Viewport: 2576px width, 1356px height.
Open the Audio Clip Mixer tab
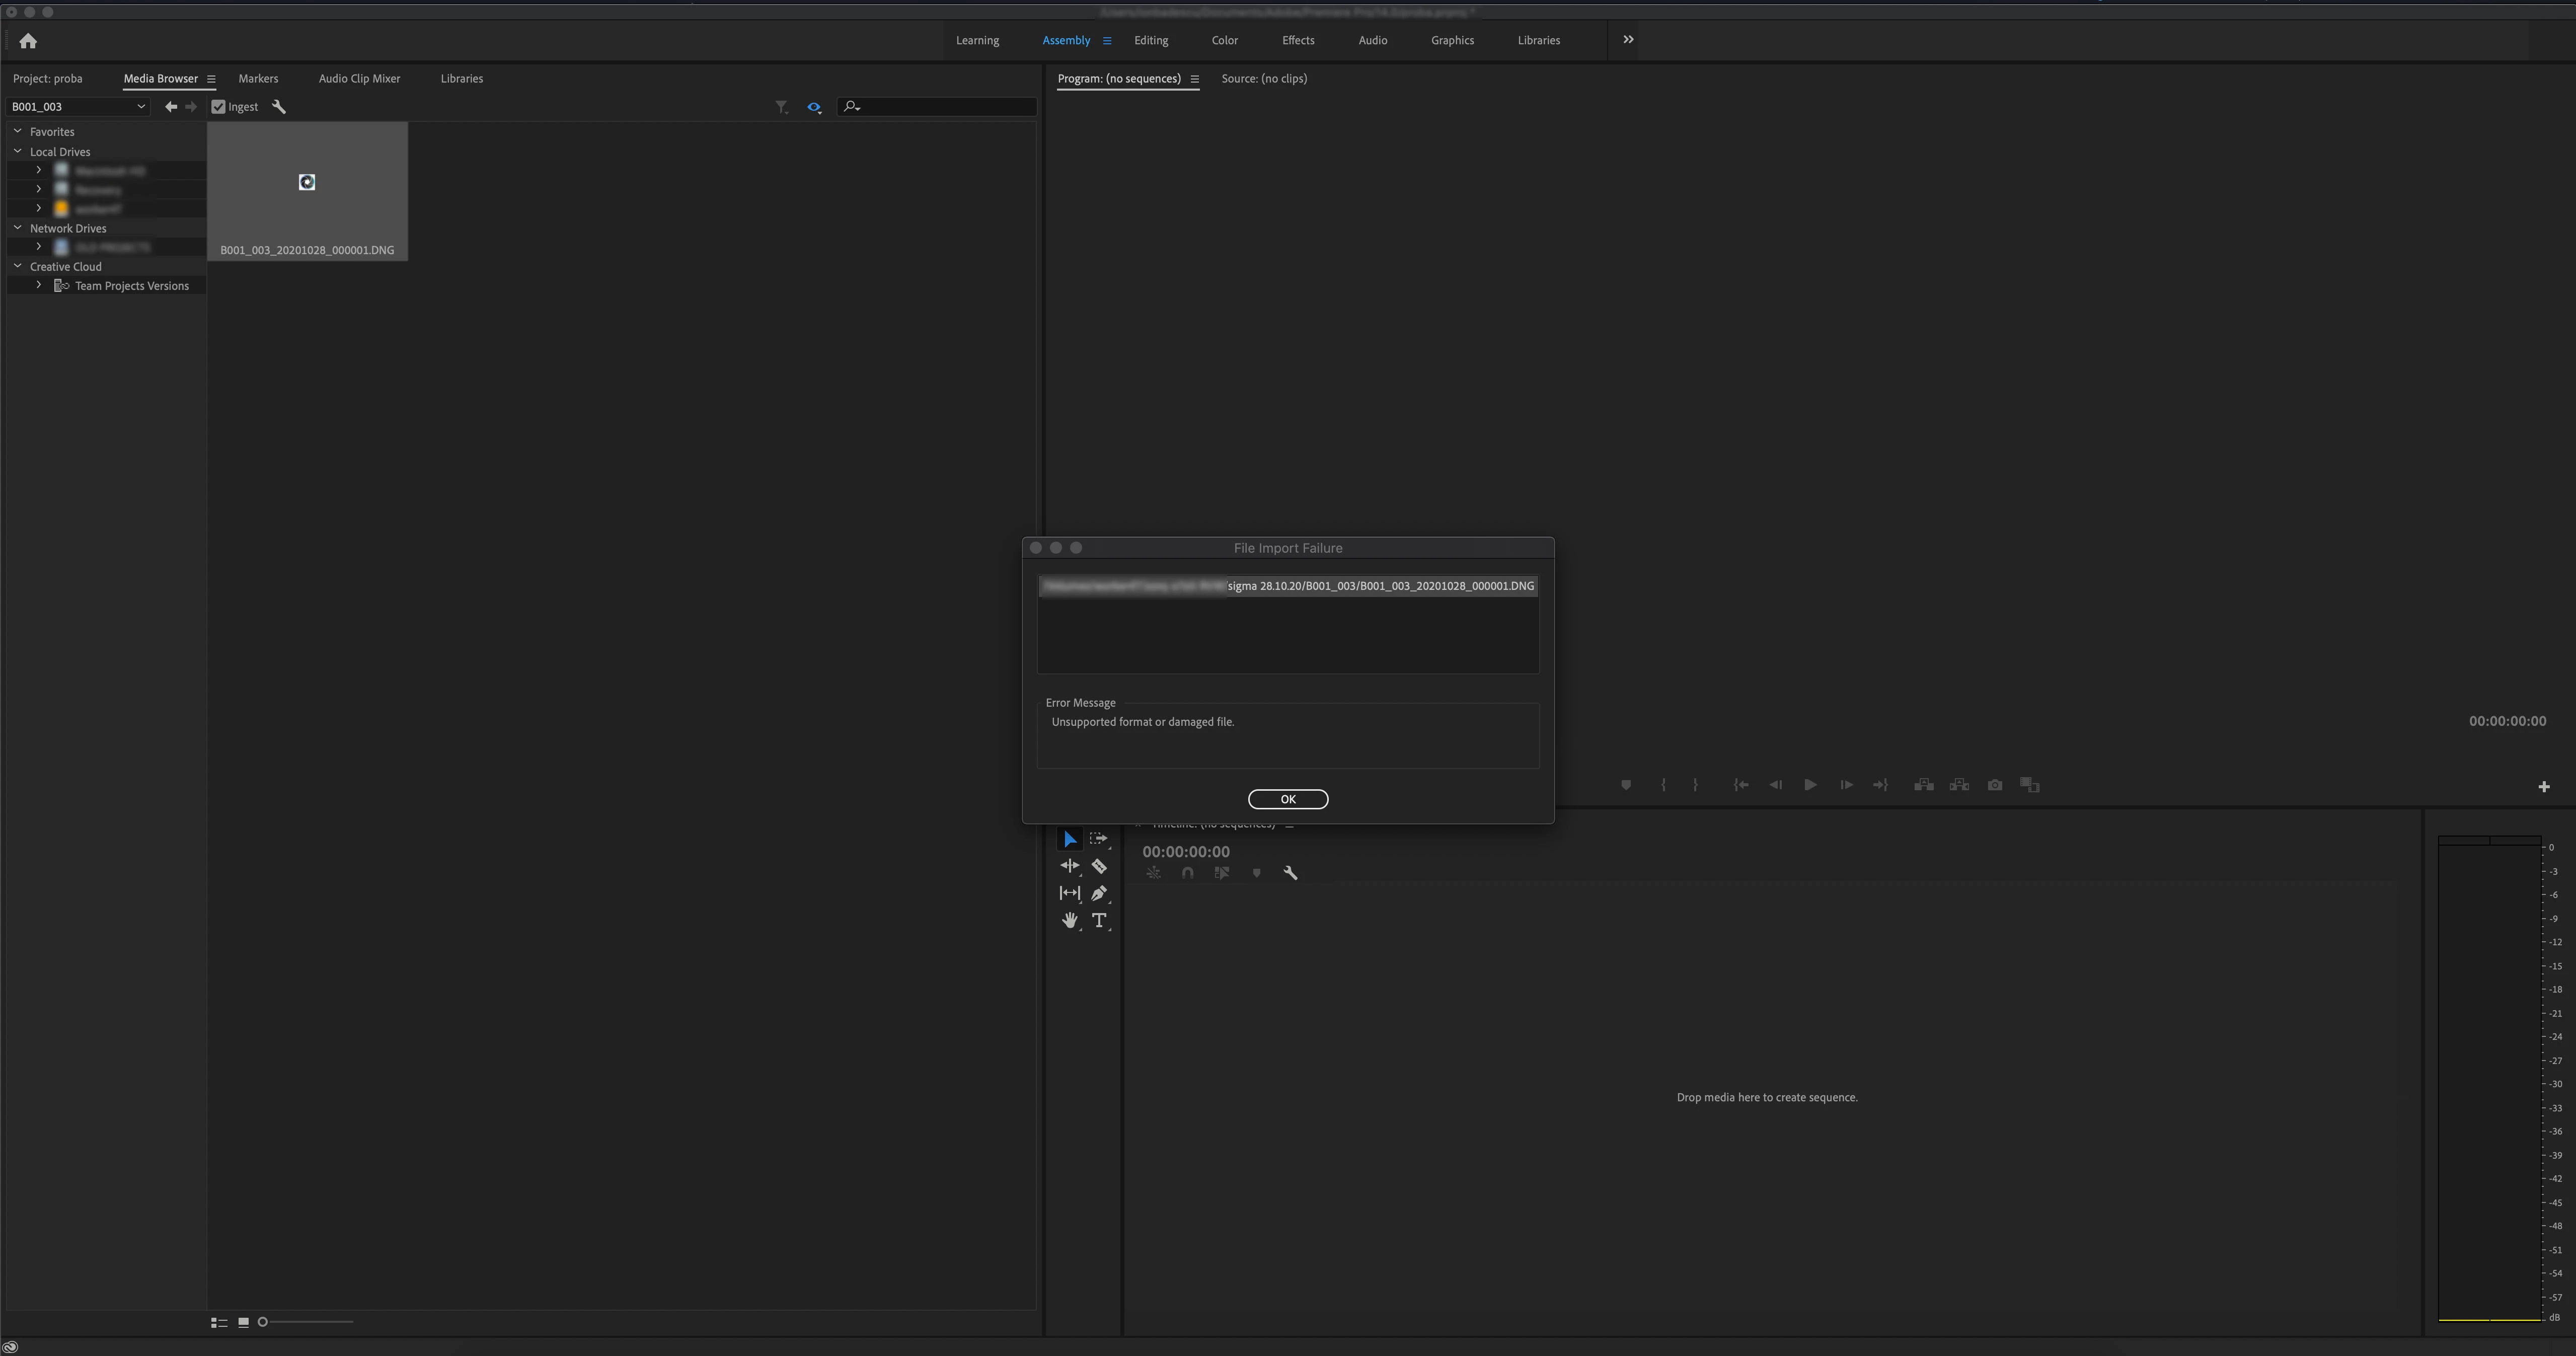(x=359, y=79)
